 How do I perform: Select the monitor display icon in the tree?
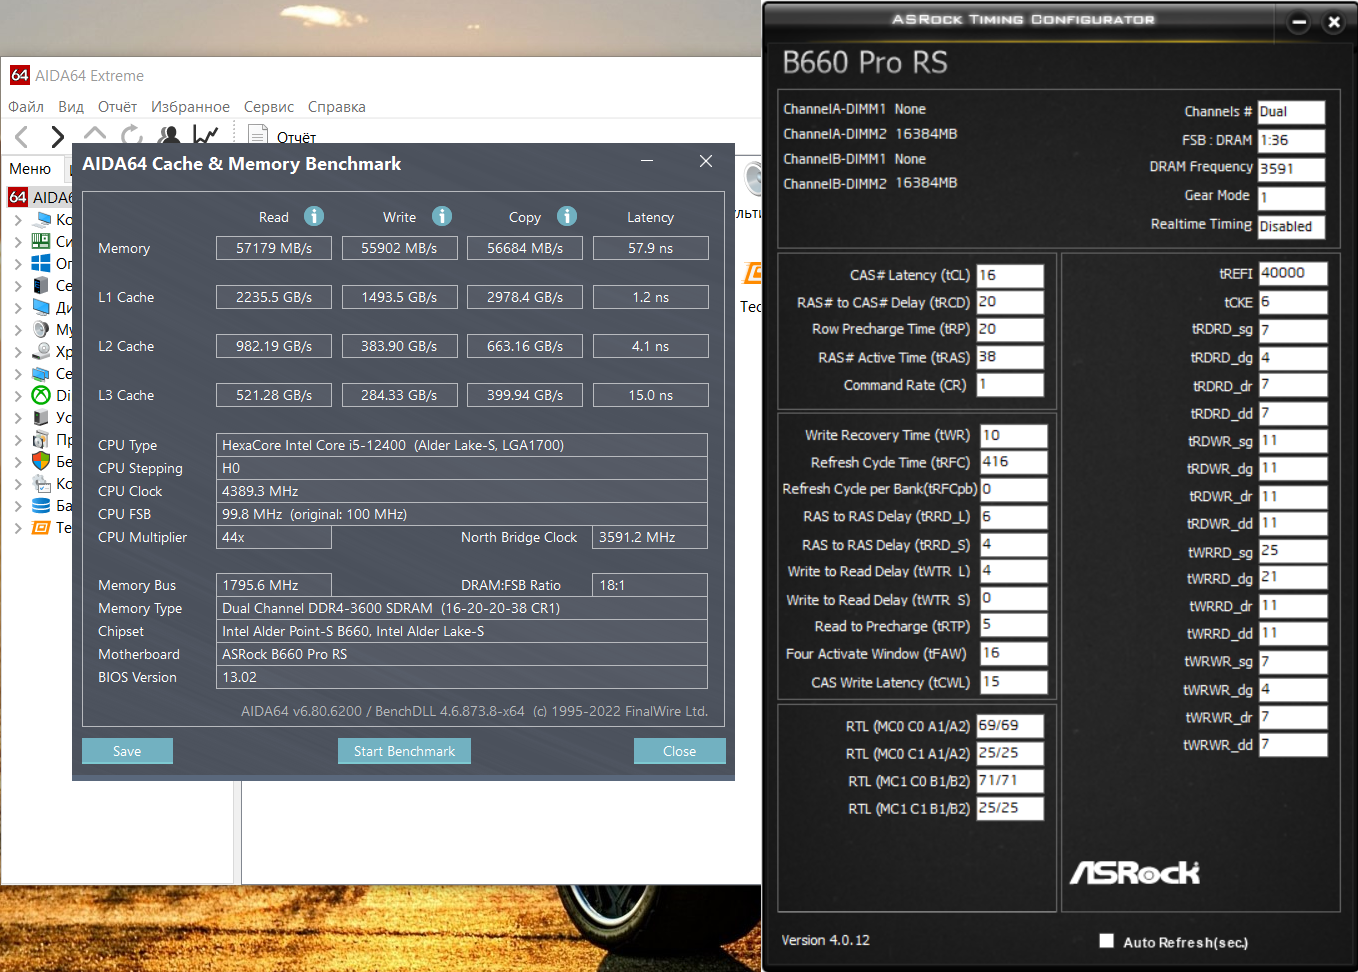(41, 307)
